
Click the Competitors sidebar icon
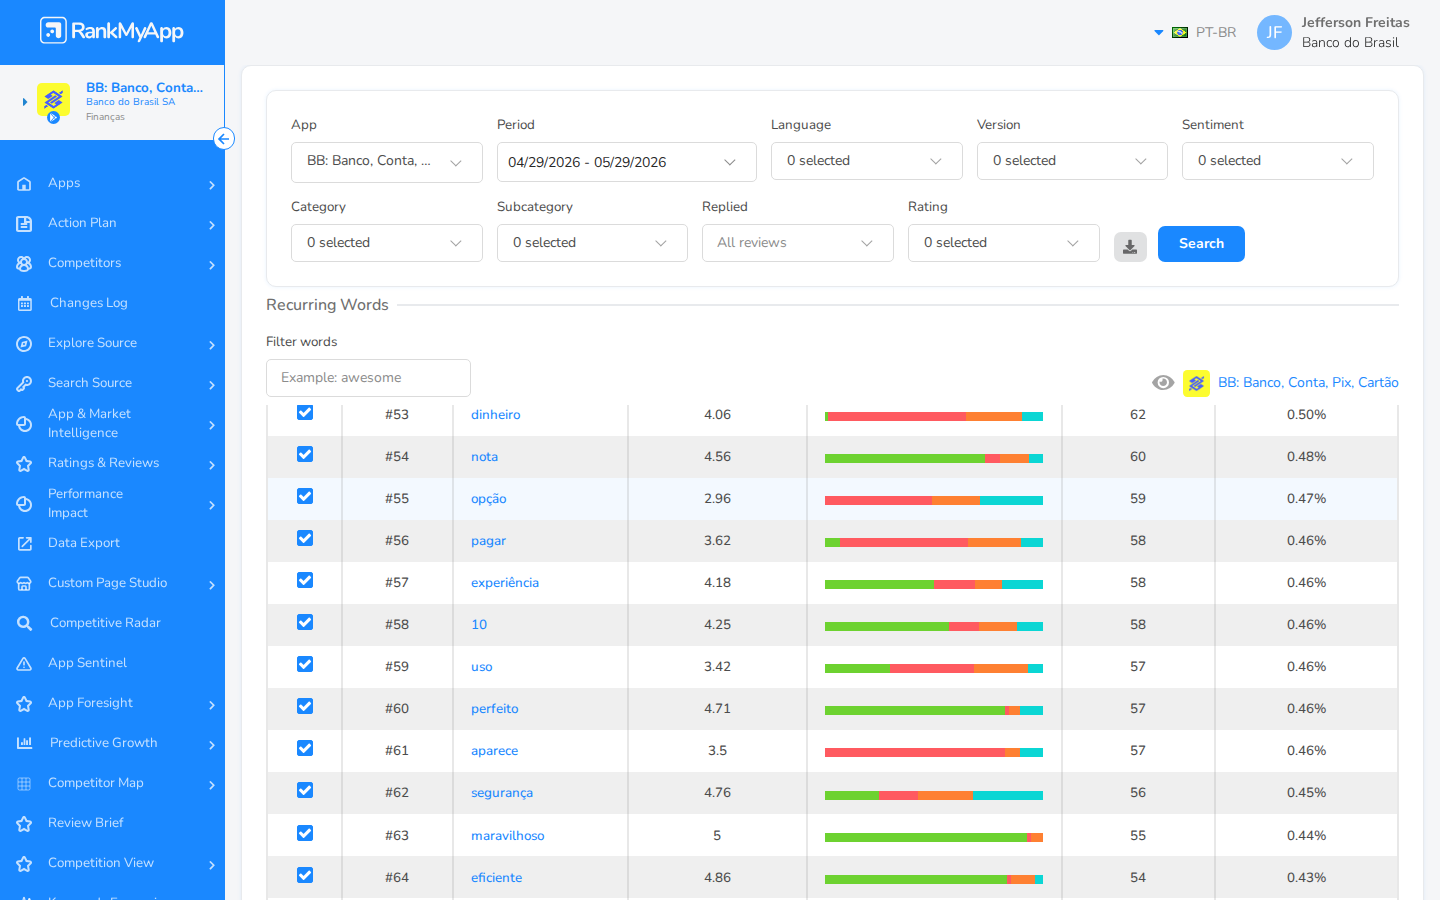24,264
